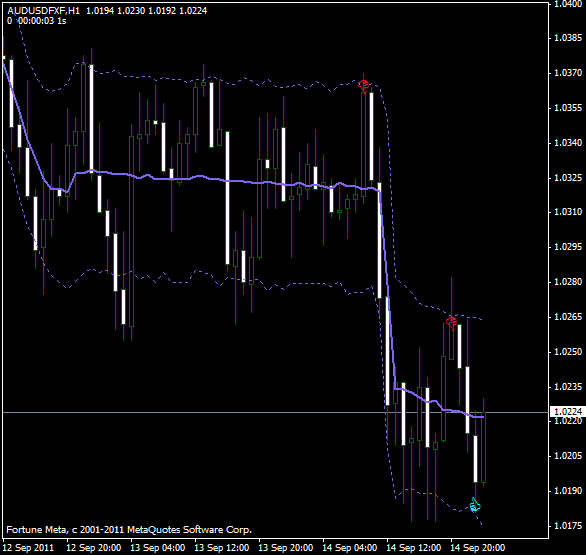
Task: Select the AUDUSDFXF,H1 symbol title text
Action: pyautogui.click(x=44, y=10)
